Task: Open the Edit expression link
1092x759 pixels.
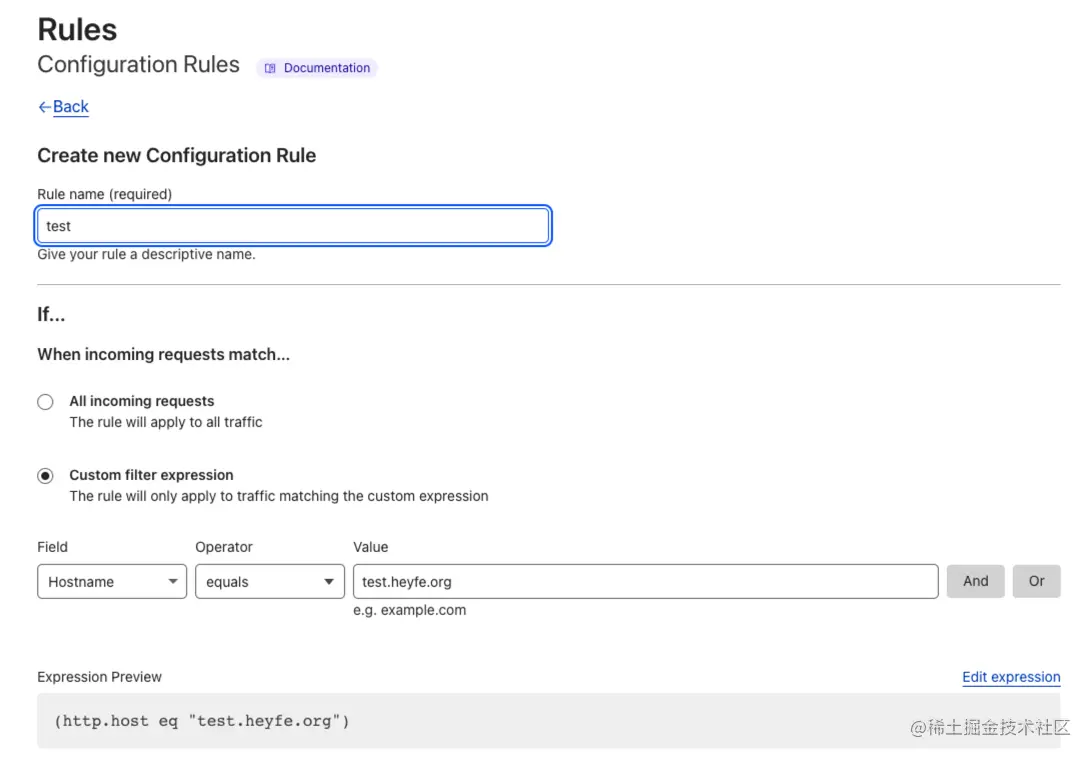Action: point(1010,677)
